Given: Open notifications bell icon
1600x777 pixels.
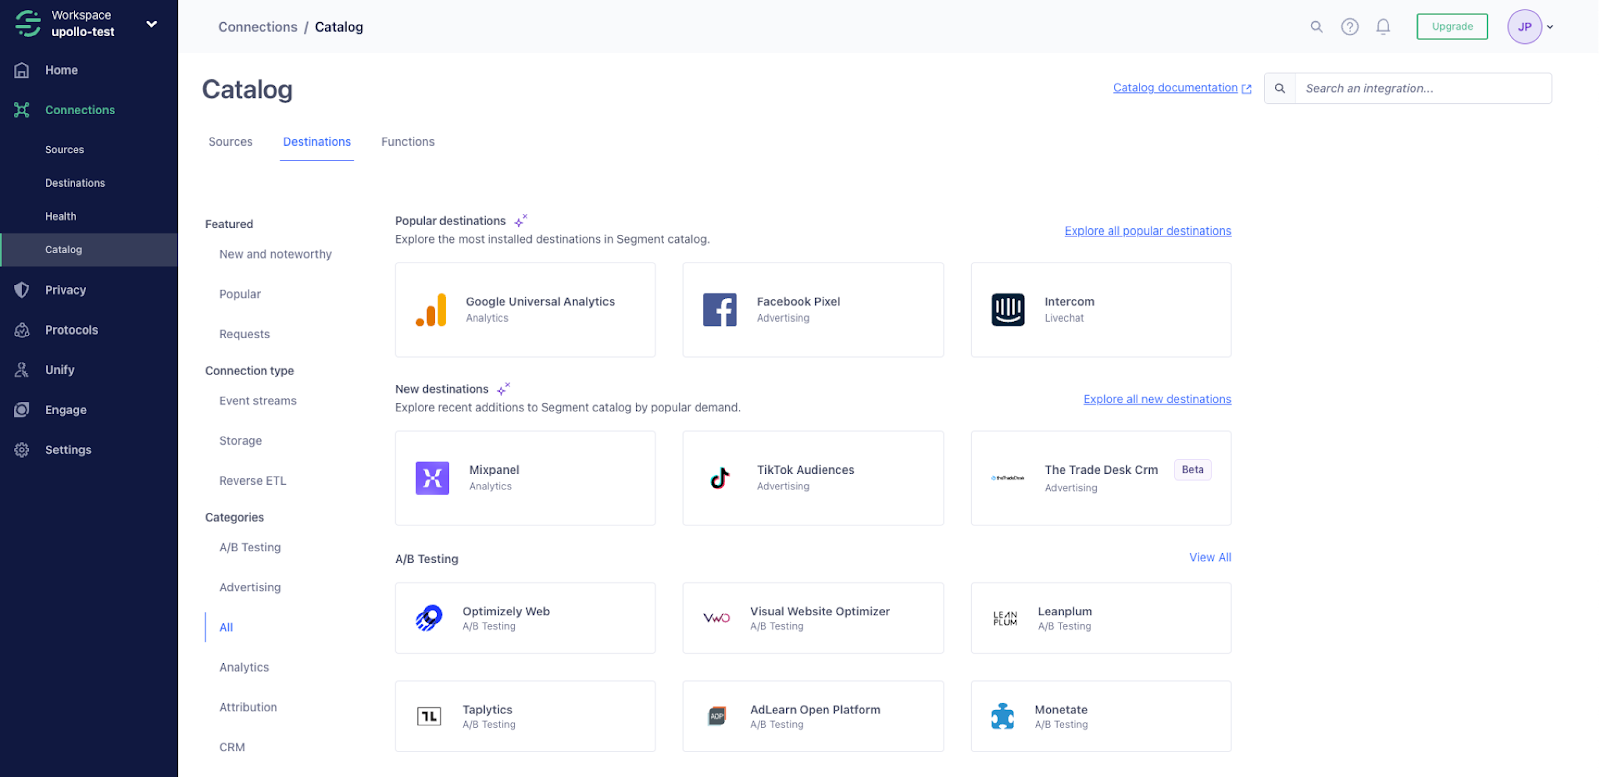Looking at the screenshot, I should pyautogui.click(x=1383, y=27).
